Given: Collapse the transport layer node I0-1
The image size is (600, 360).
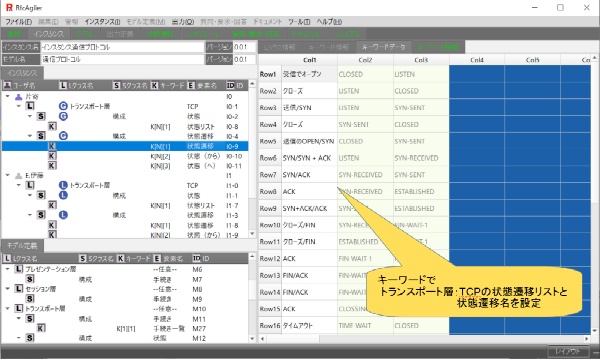Looking at the screenshot, I should 19,106.
